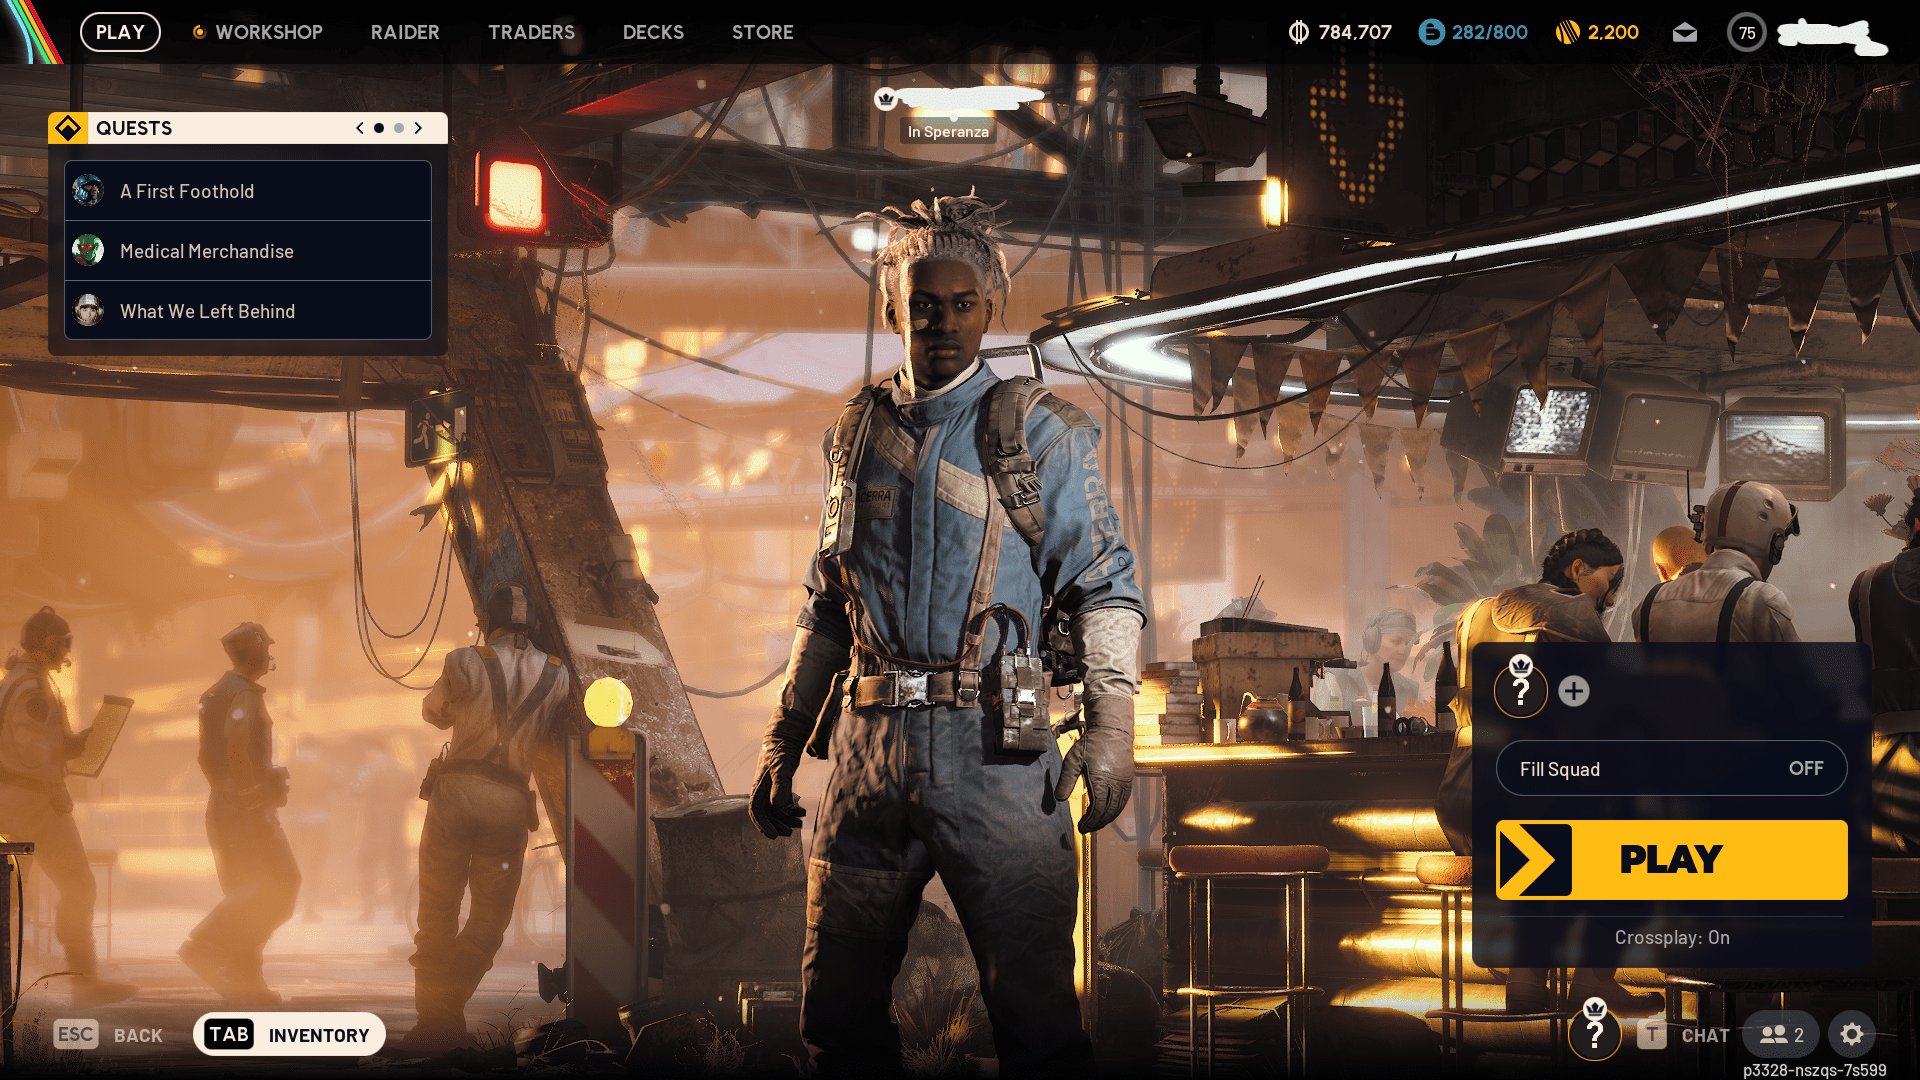Toggle Crossplay setting below the PLAY button

coord(1671,937)
